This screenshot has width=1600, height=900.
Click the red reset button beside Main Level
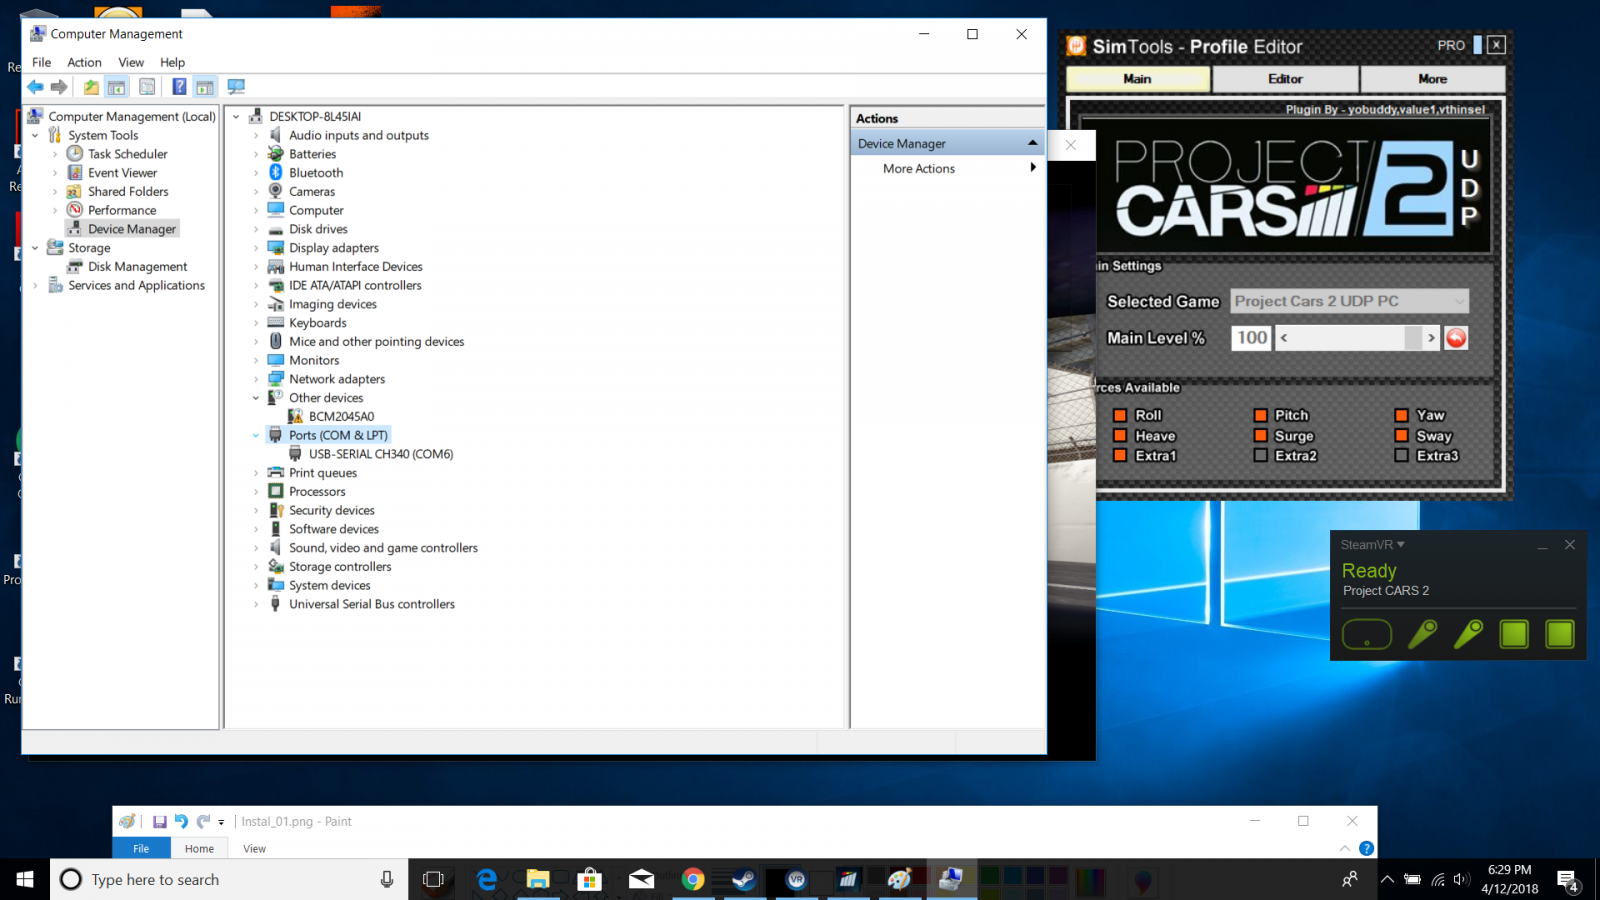pos(1456,338)
